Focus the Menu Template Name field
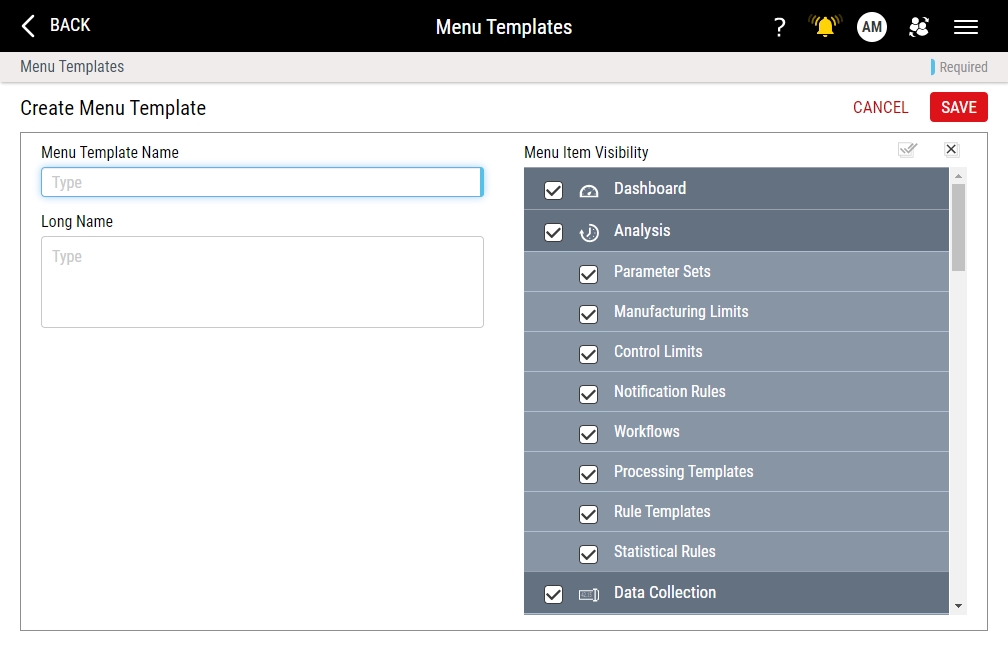This screenshot has height=648, width=1008. [261, 182]
